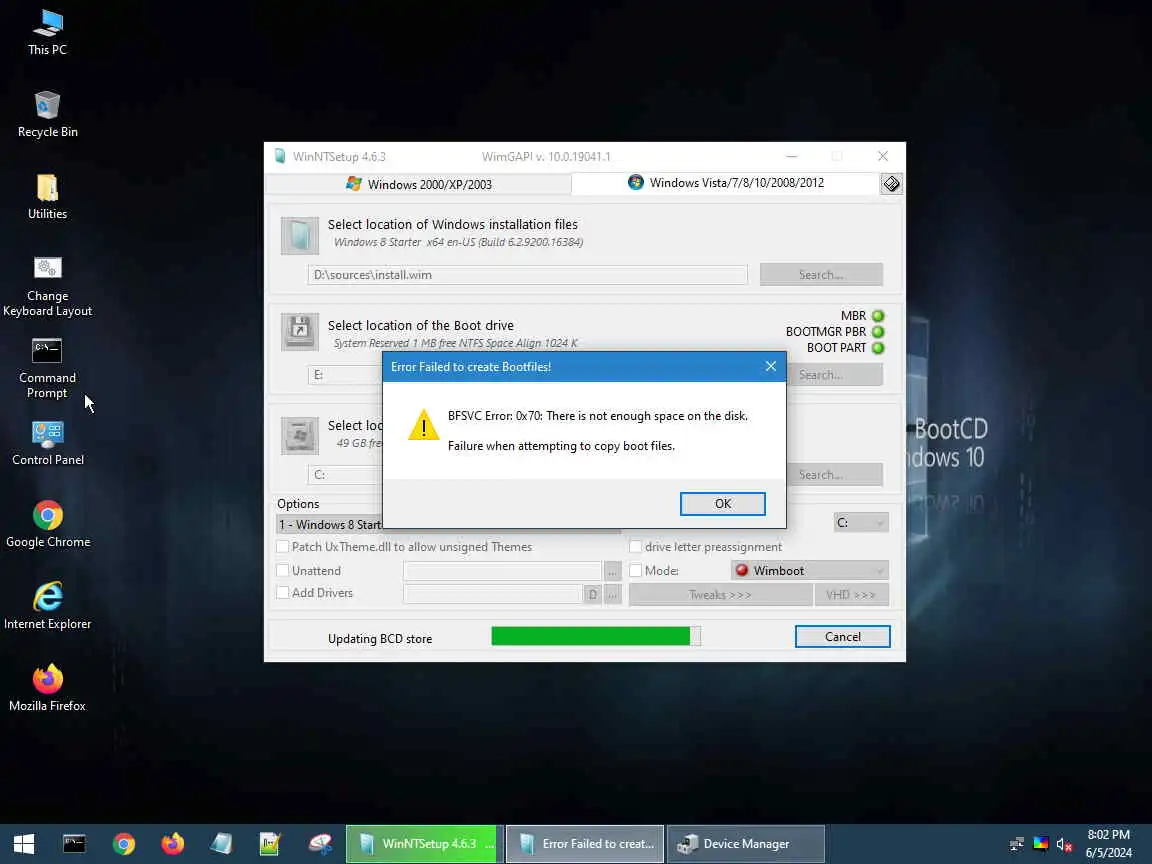
Task: Switch to Error Failed to creat... taskbar window
Action: coord(585,844)
